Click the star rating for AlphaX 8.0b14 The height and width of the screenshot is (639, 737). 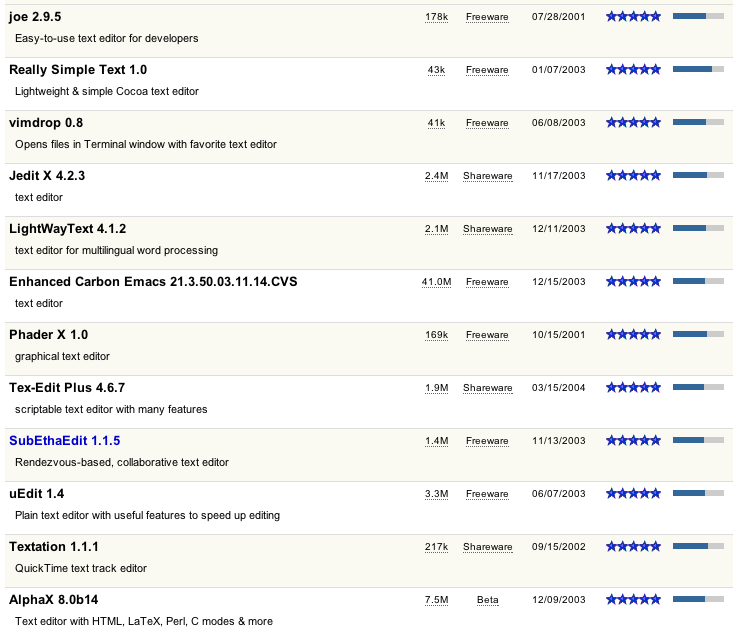(x=633, y=600)
